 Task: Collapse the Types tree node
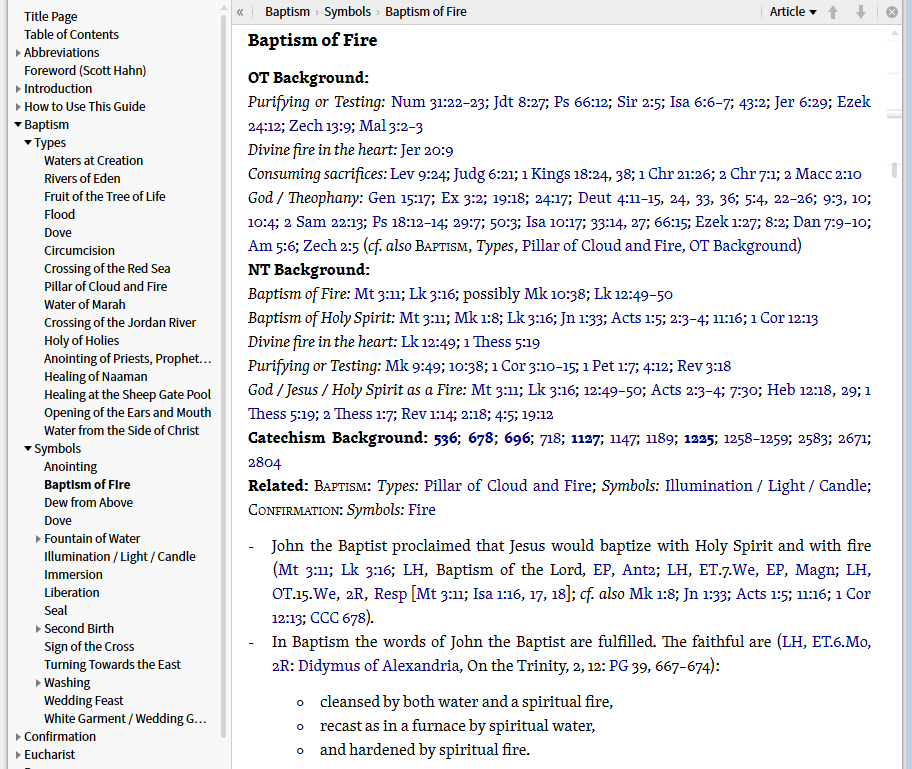tap(28, 143)
